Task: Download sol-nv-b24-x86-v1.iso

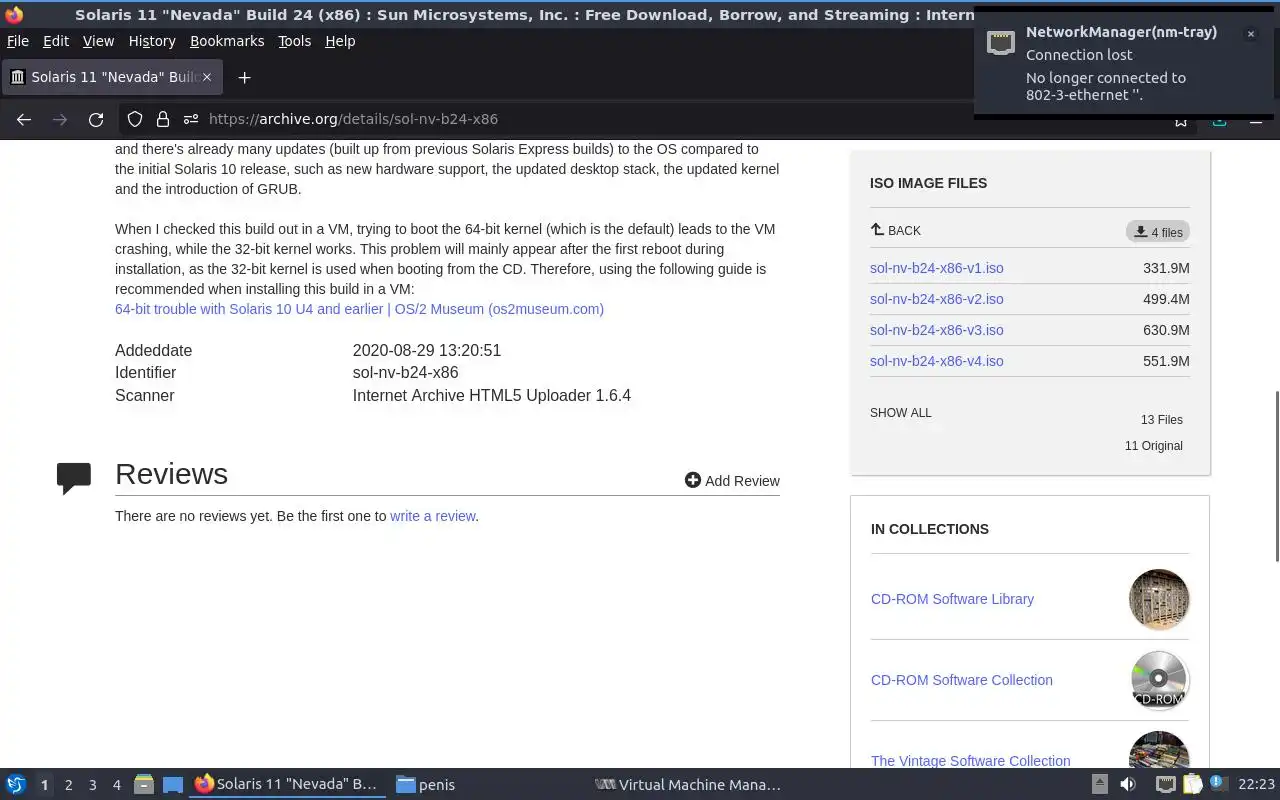Action: [936, 268]
